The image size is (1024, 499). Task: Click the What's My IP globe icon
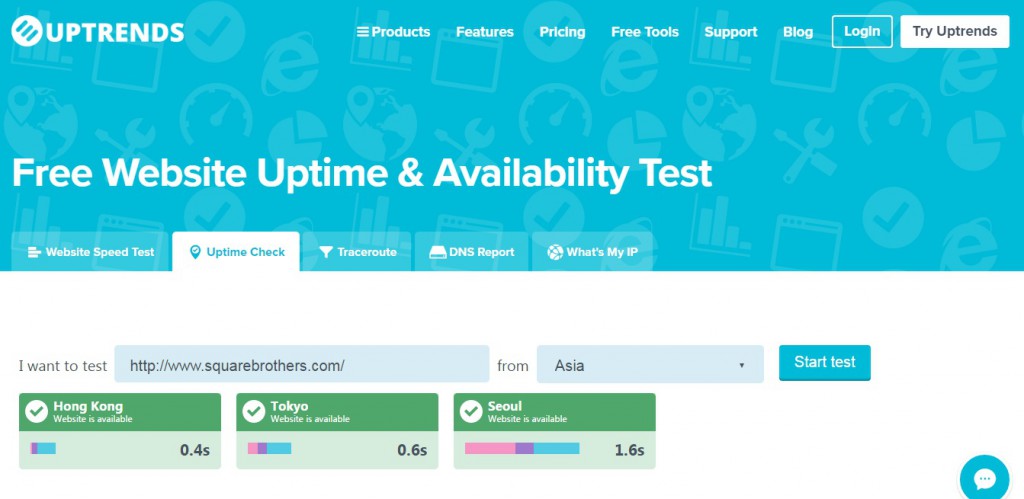click(x=555, y=252)
